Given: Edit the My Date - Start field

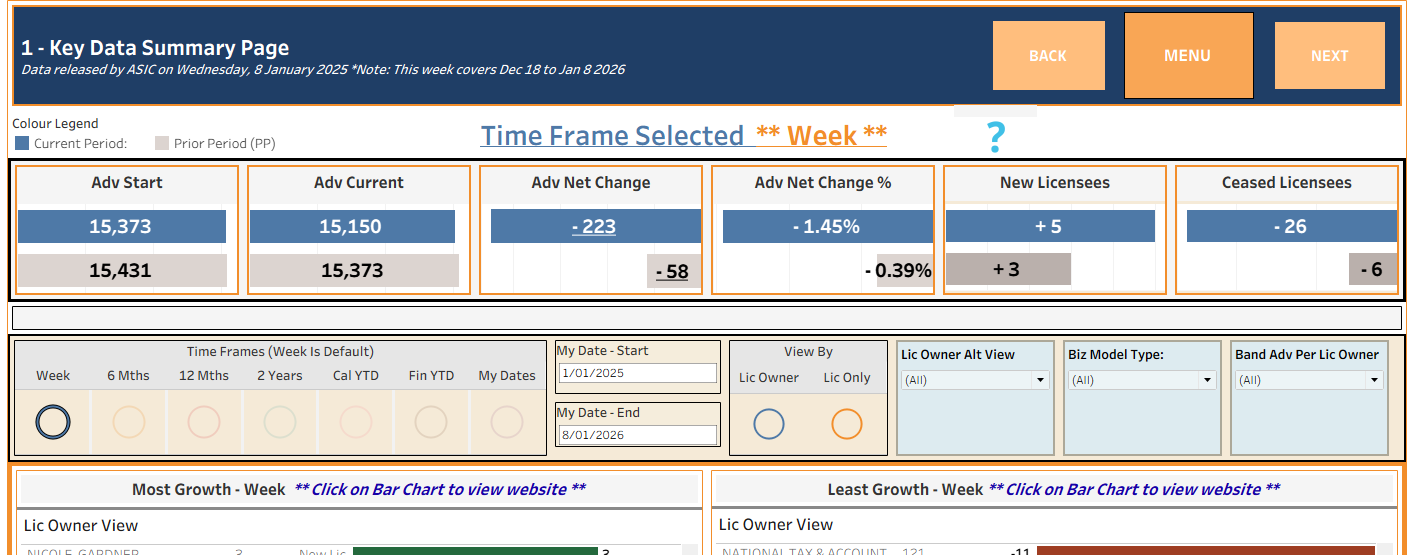Looking at the screenshot, I should pyautogui.click(x=639, y=373).
